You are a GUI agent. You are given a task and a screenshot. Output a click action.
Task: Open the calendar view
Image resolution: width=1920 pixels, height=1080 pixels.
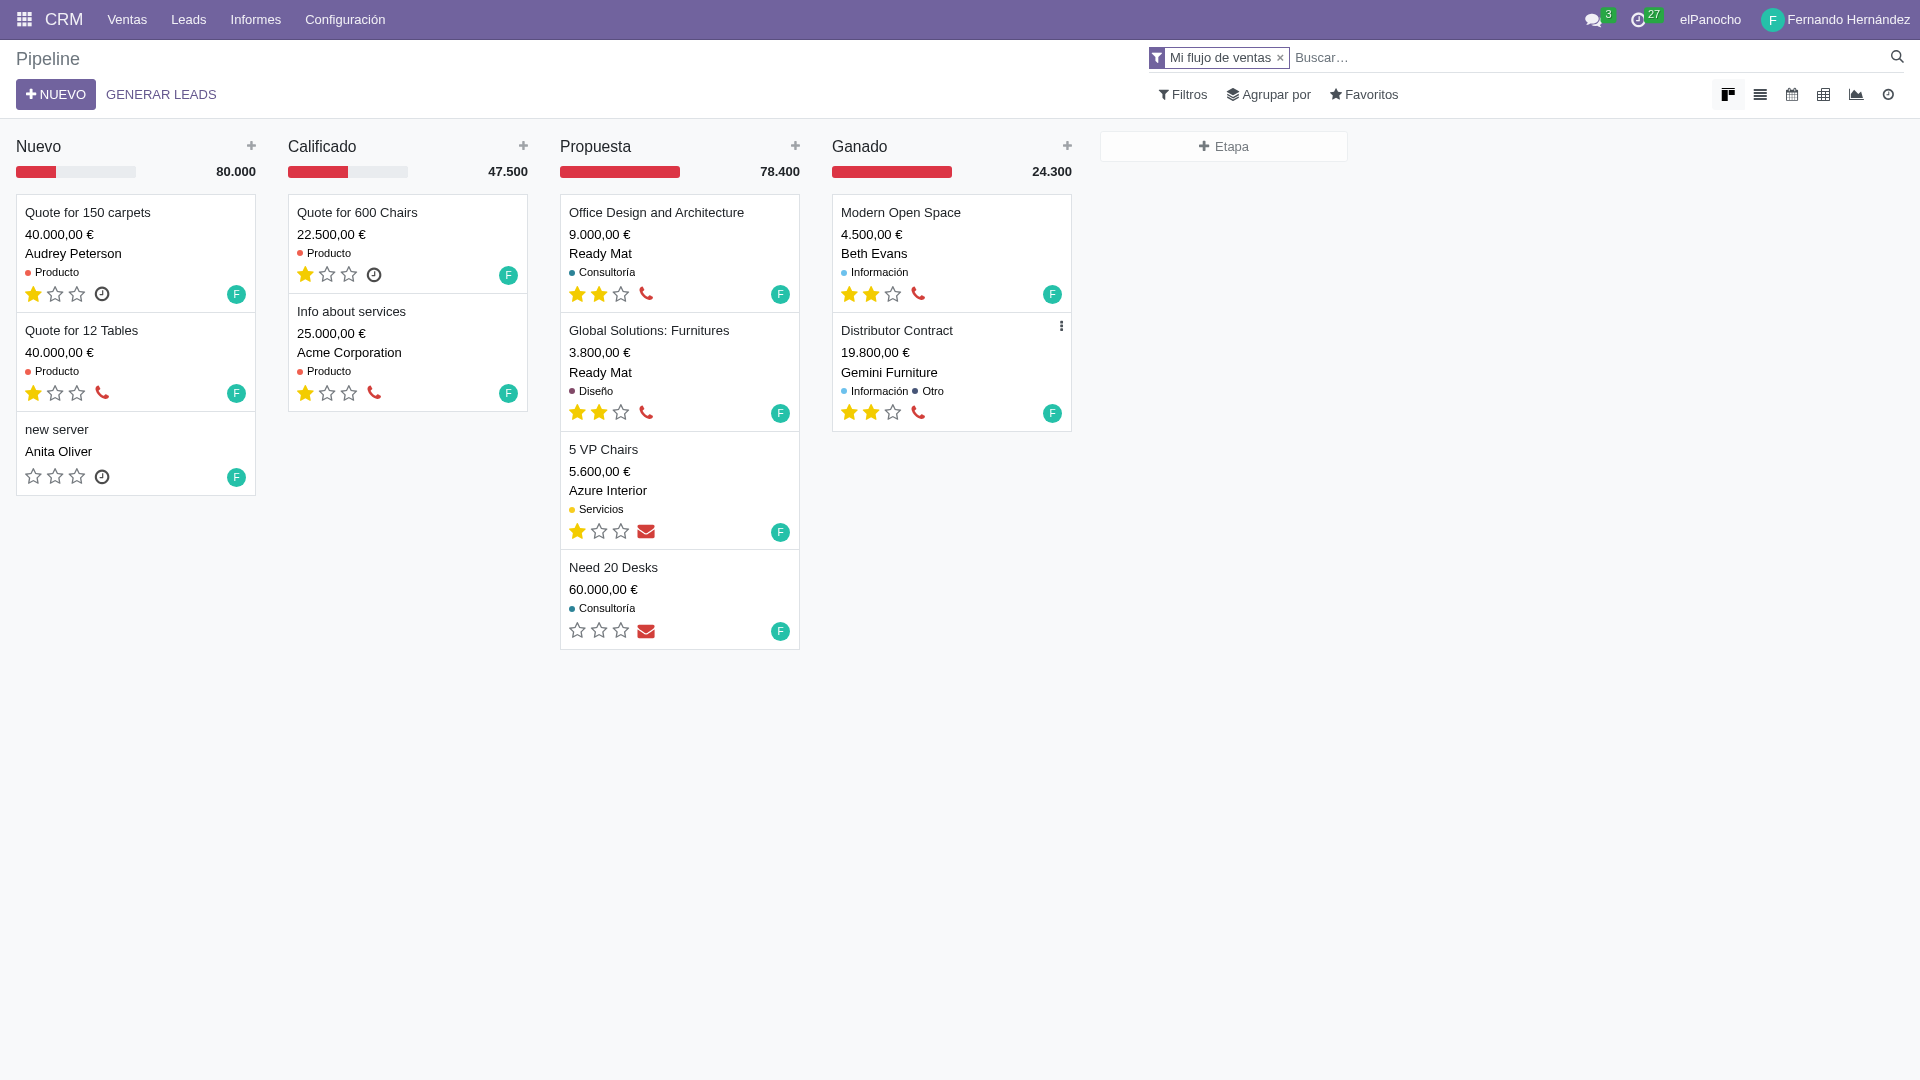point(1792,94)
